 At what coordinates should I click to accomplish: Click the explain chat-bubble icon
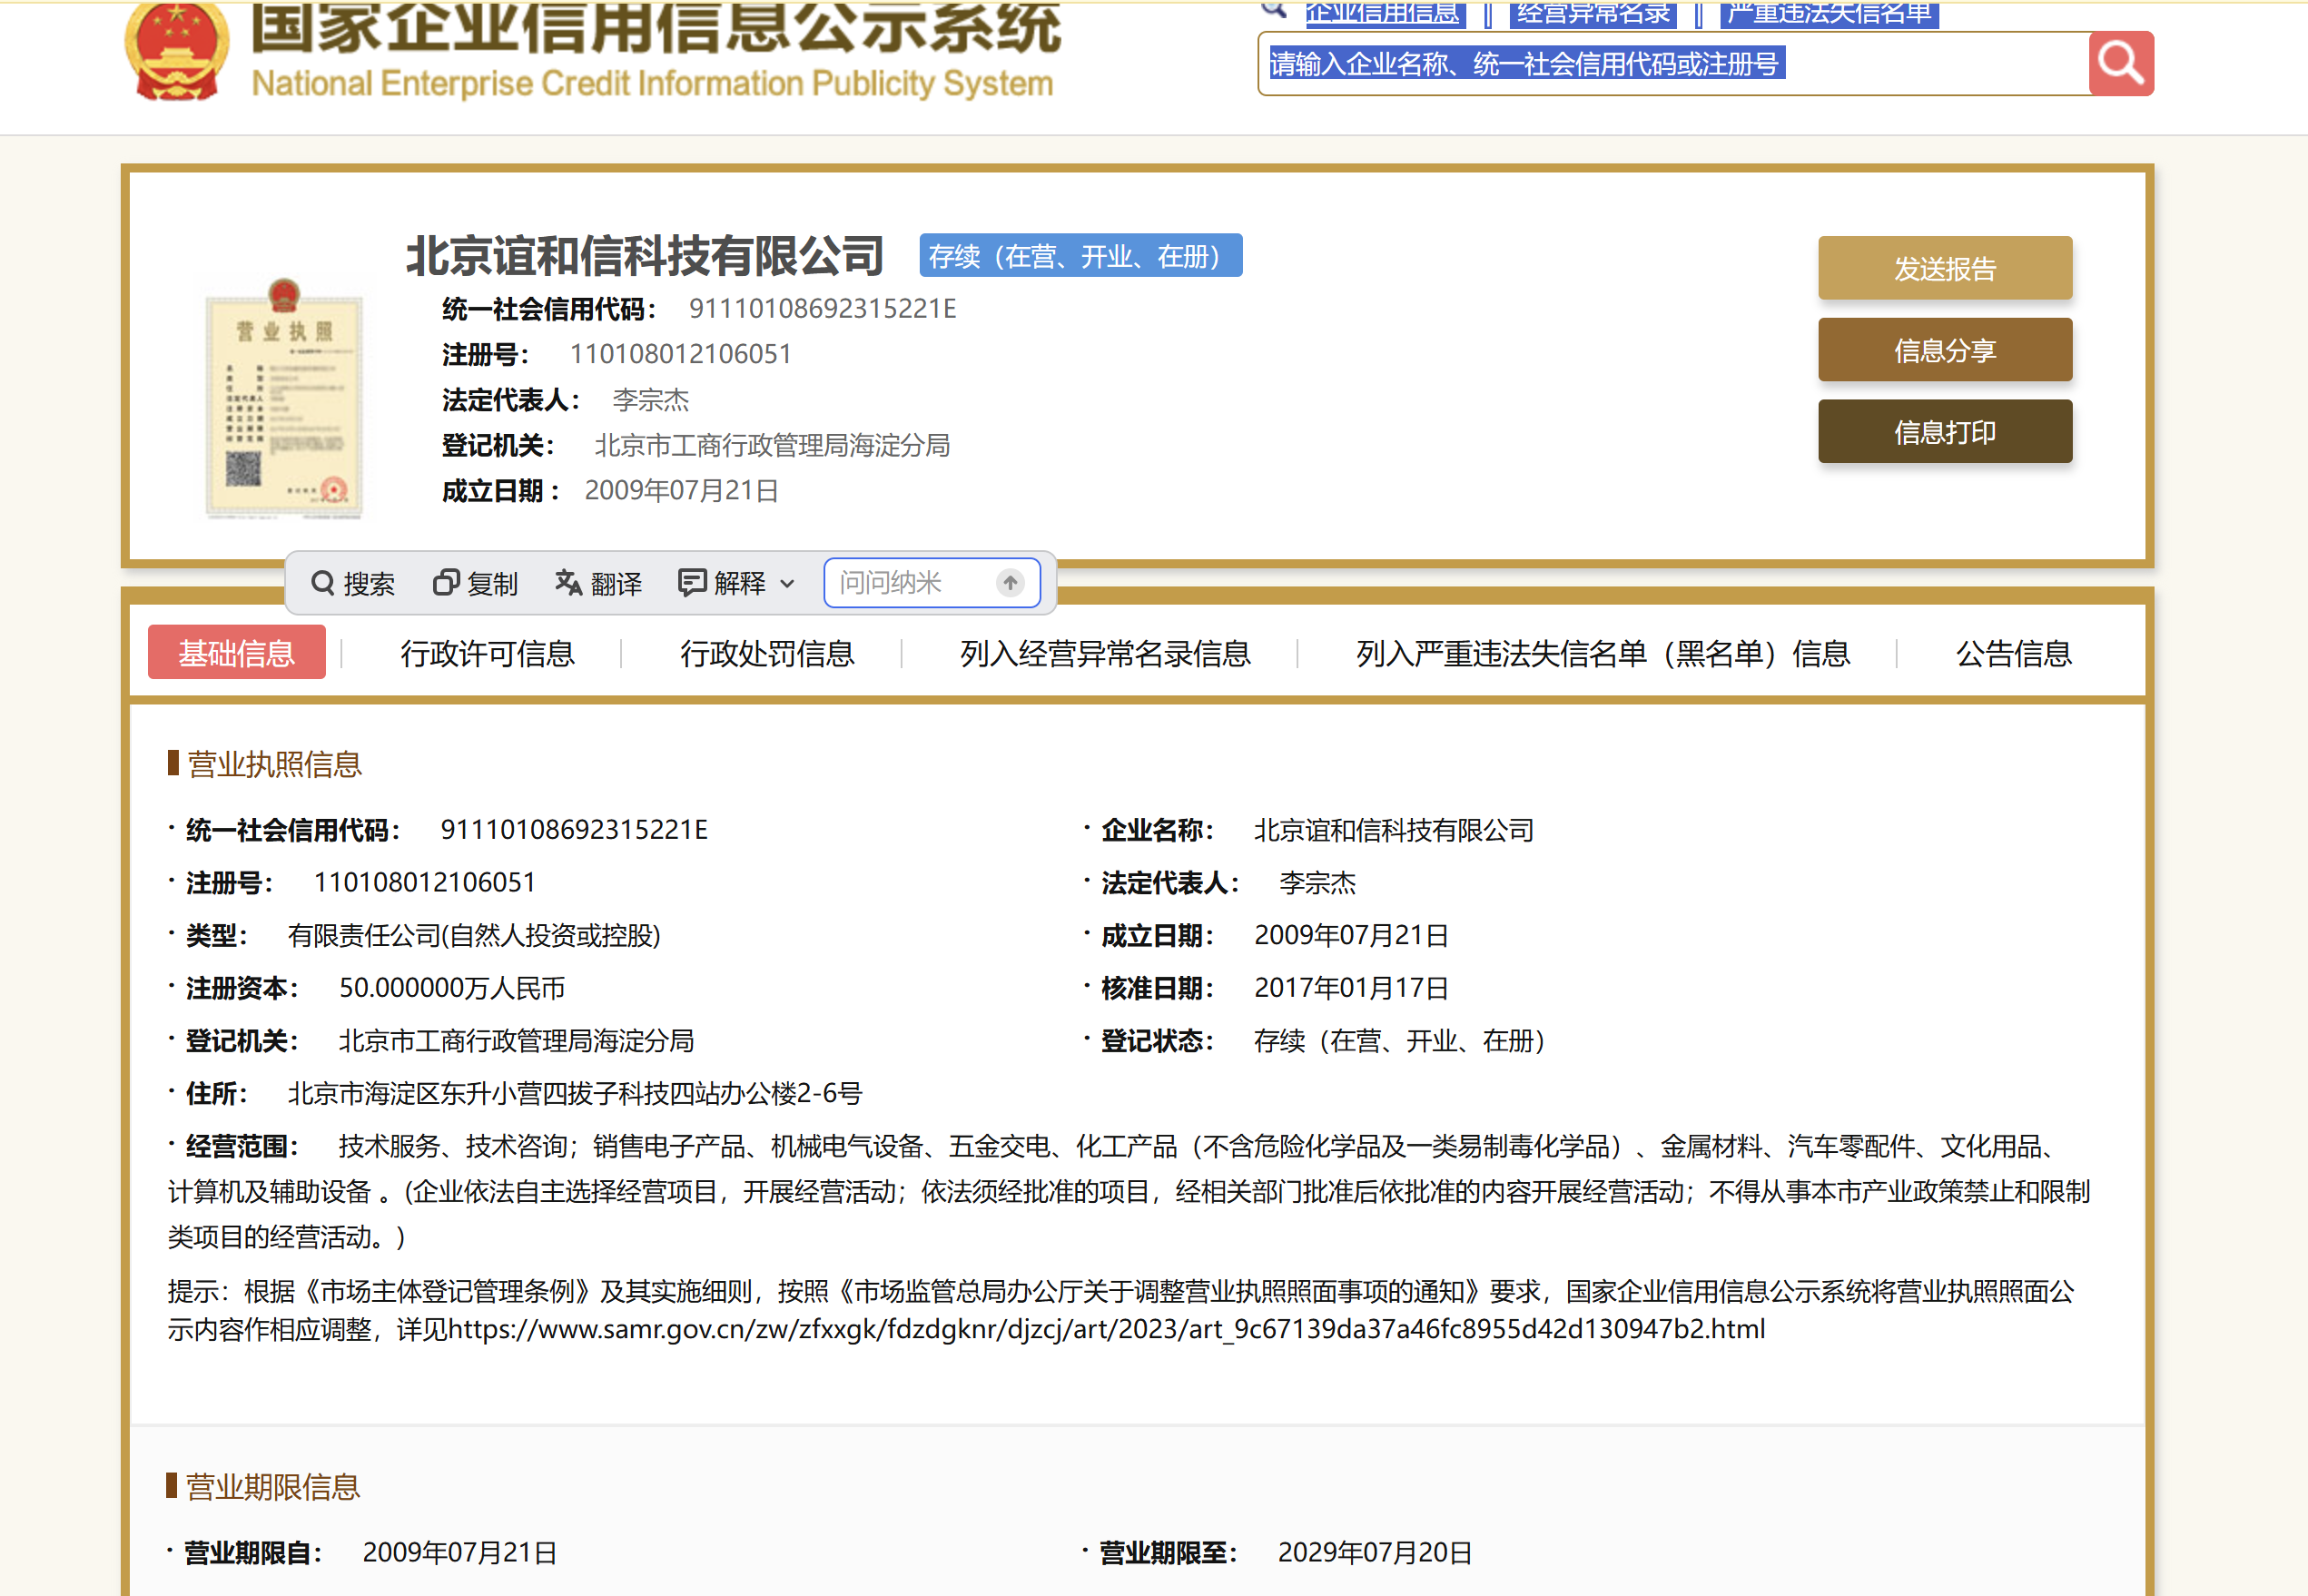pos(691,583)
